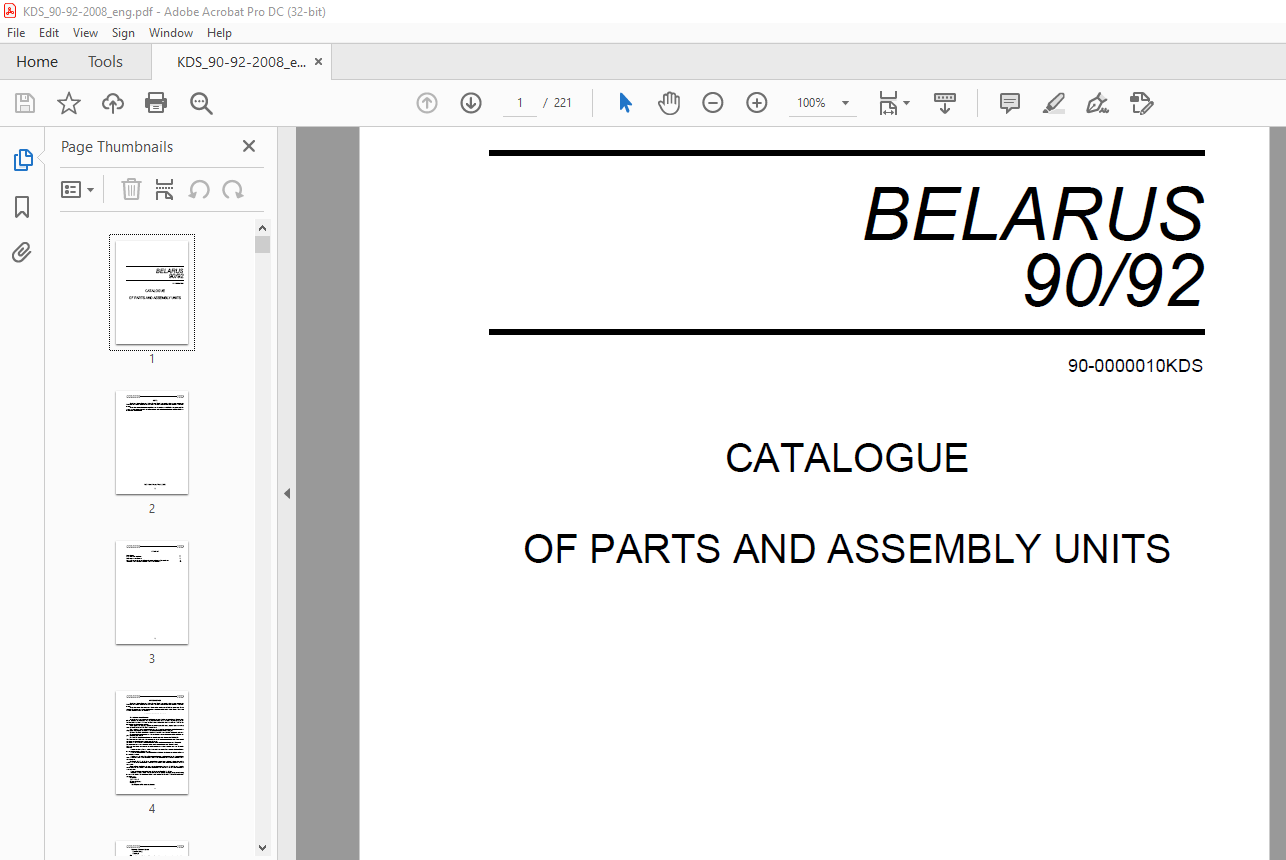Open the zoom level dropdown arrow
The width and height of the screenshot is (1286, 860).
coord(845,103)
